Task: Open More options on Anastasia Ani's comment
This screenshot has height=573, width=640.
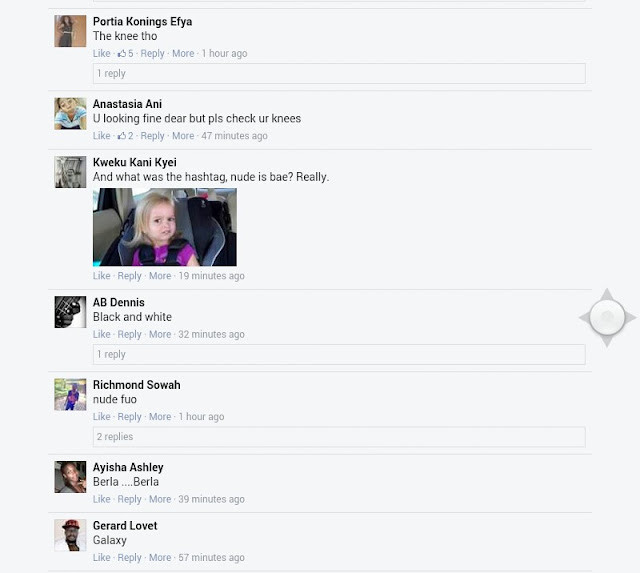Action: (183, 136)
